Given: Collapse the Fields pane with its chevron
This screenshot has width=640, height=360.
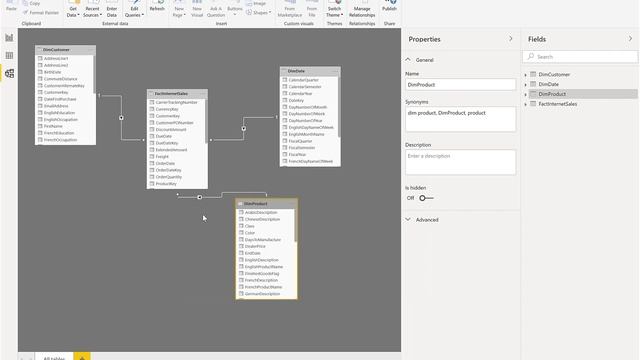Looking at the screenshot, I should 630,39.
